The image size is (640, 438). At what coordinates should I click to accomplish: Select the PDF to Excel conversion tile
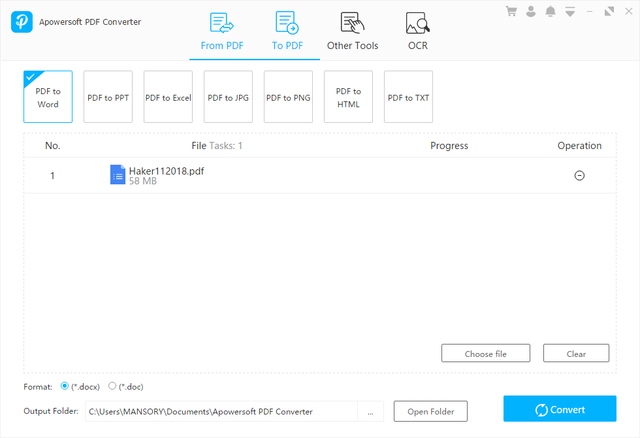tap(168, 97)
